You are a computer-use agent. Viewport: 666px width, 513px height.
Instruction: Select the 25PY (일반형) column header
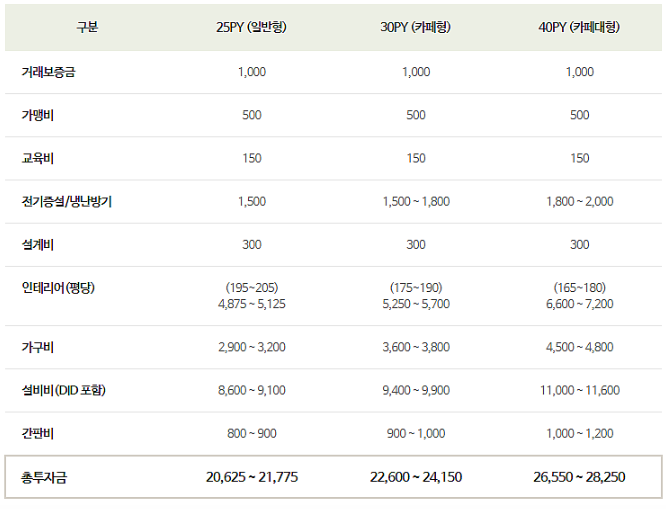coord(251,27)
